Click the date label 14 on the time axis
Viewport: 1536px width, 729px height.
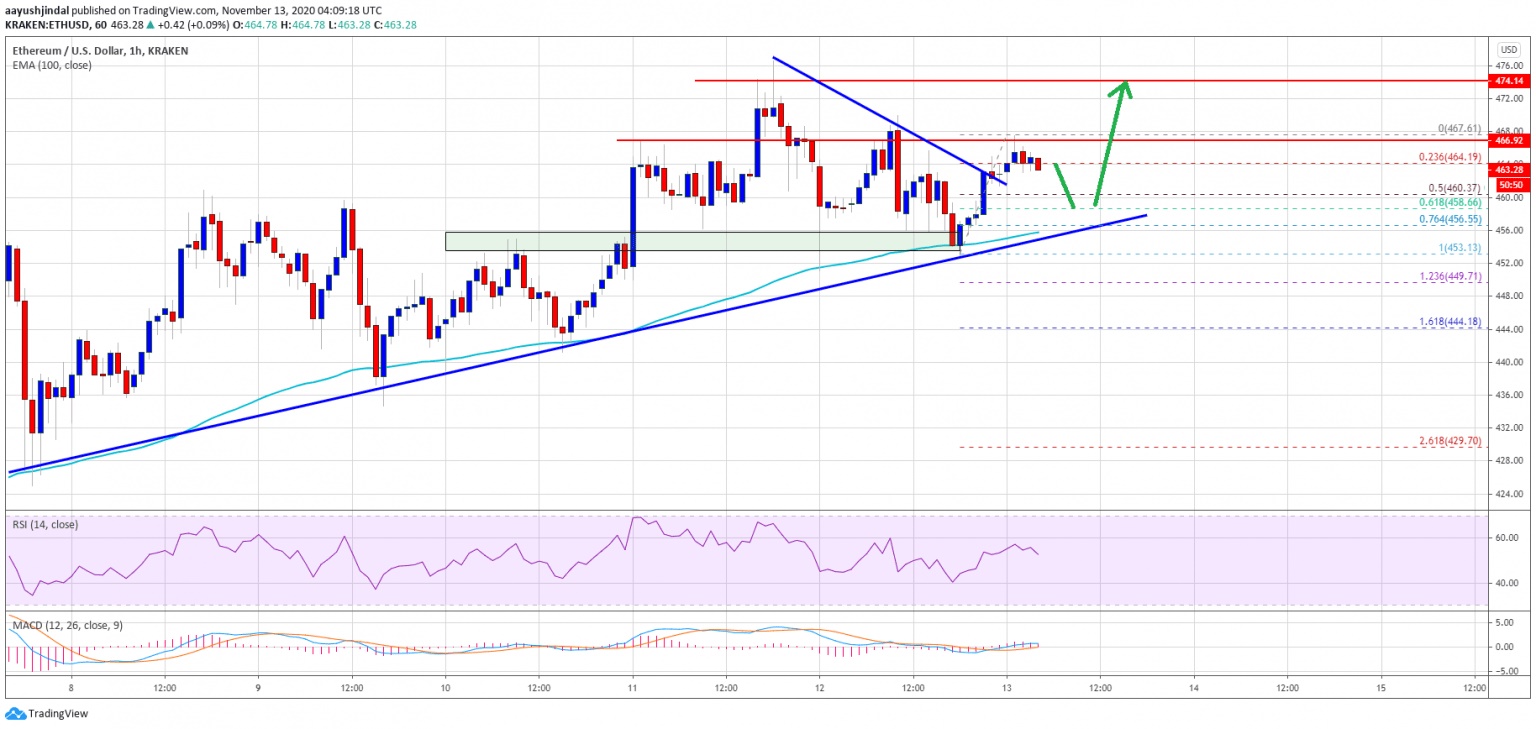(x=1194, y=688)
